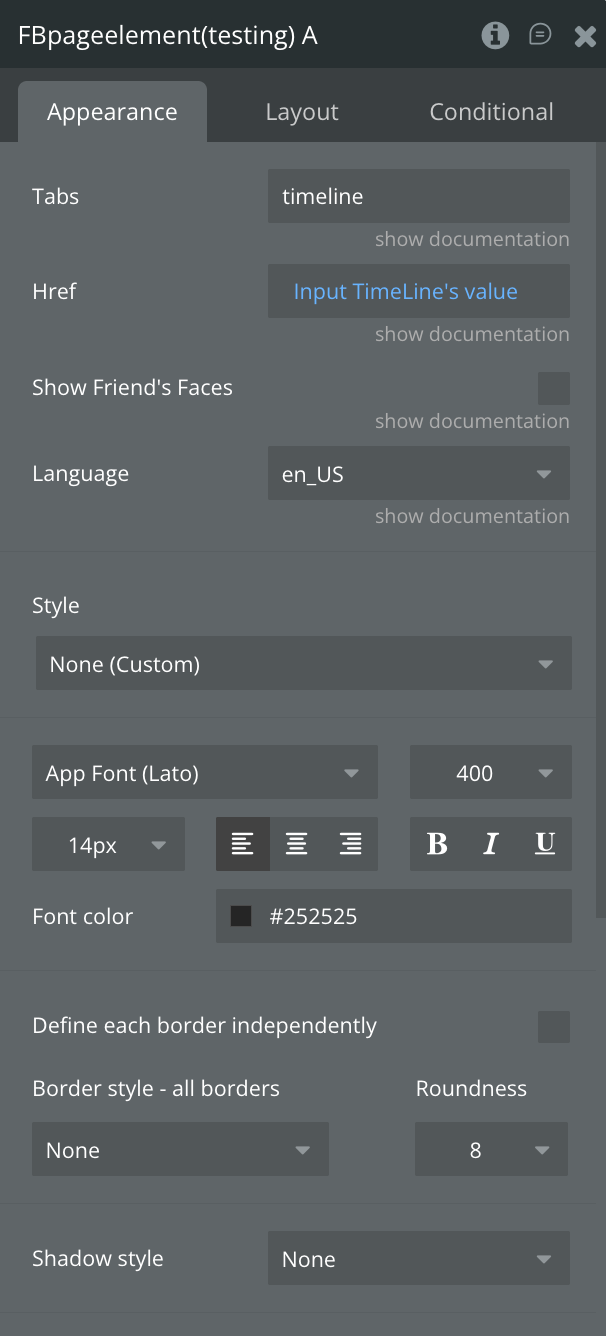Click the info icon in header
The width and height of the screenshot is (606, 1336).
[x=495, y=36]
